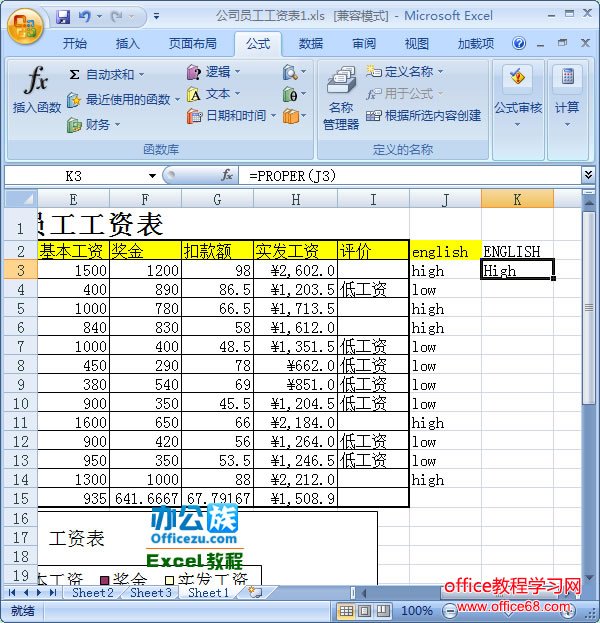Expand Financial (财务) dropdown arrow
The width and height of the screenshot is (600, 623).
coord(118,125)
